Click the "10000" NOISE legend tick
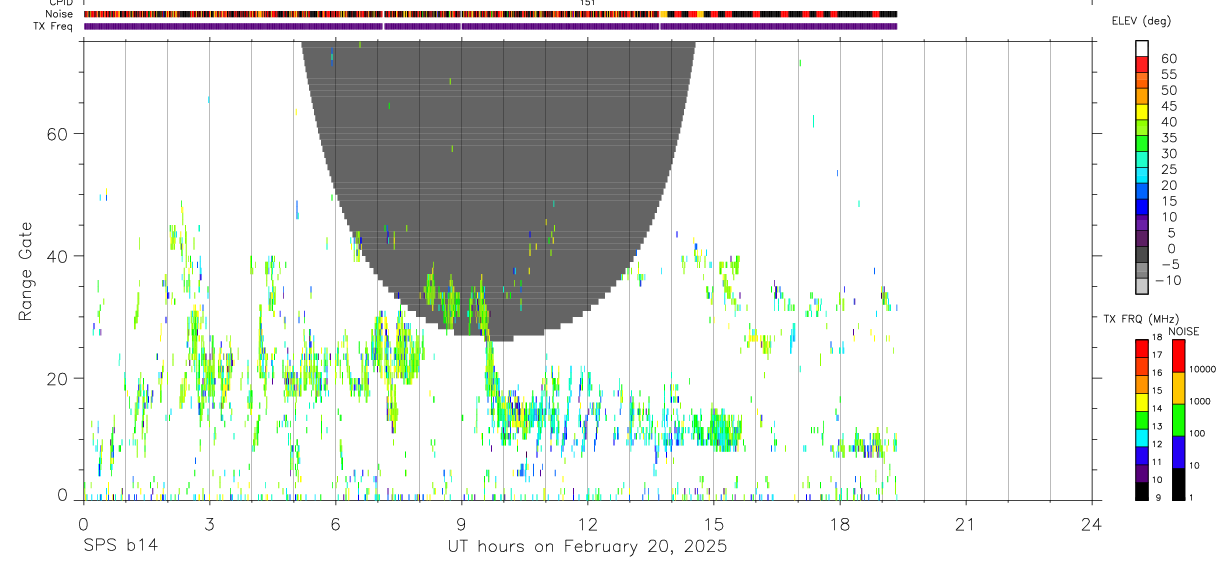1228x567 pixels. (1202, 370)
